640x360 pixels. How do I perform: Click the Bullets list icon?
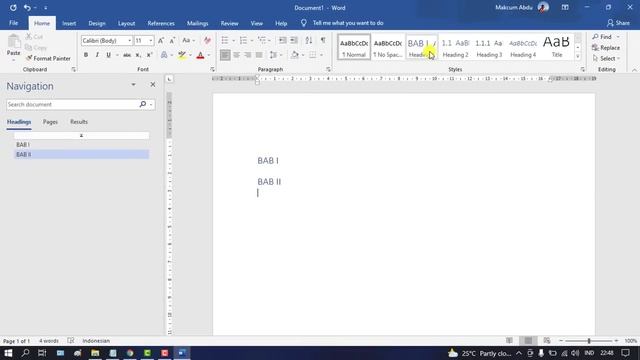click(x=225, y=40)
